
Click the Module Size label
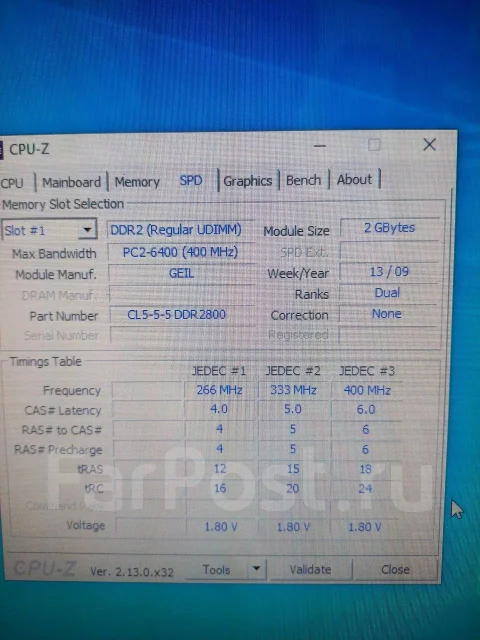pos(296,231)
